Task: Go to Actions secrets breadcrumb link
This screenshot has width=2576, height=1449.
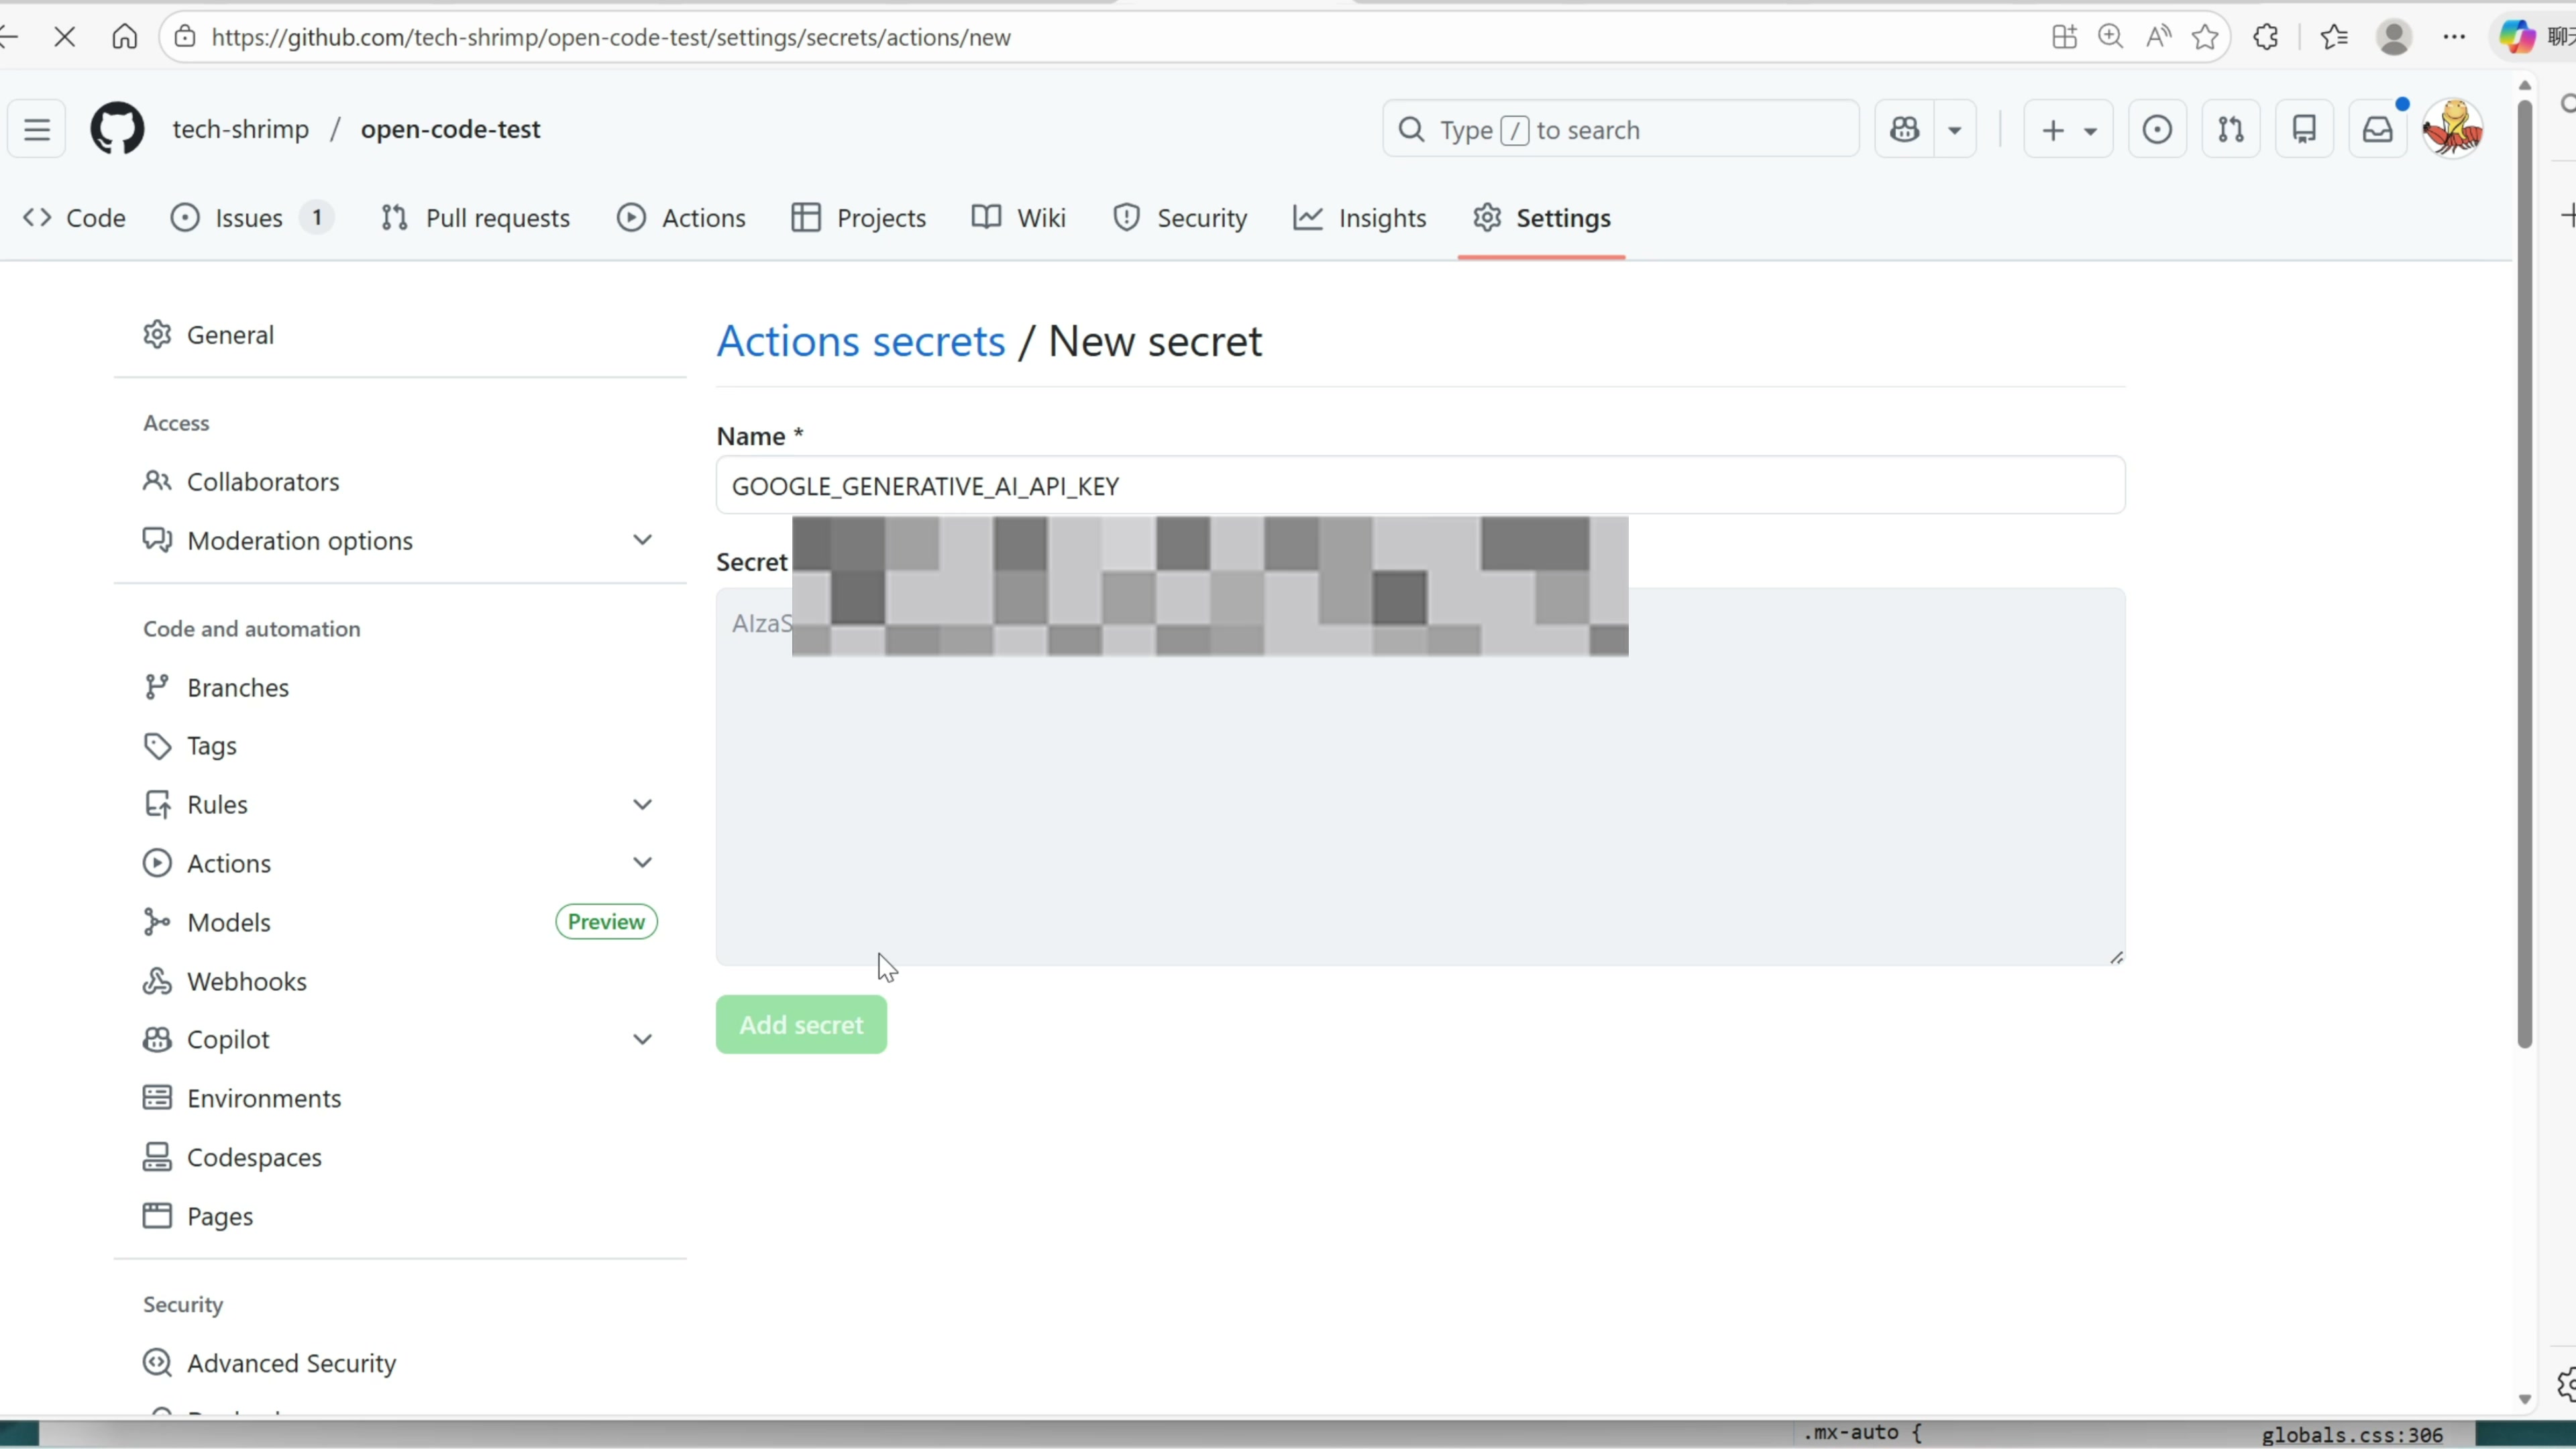Action: pos(861,341)
